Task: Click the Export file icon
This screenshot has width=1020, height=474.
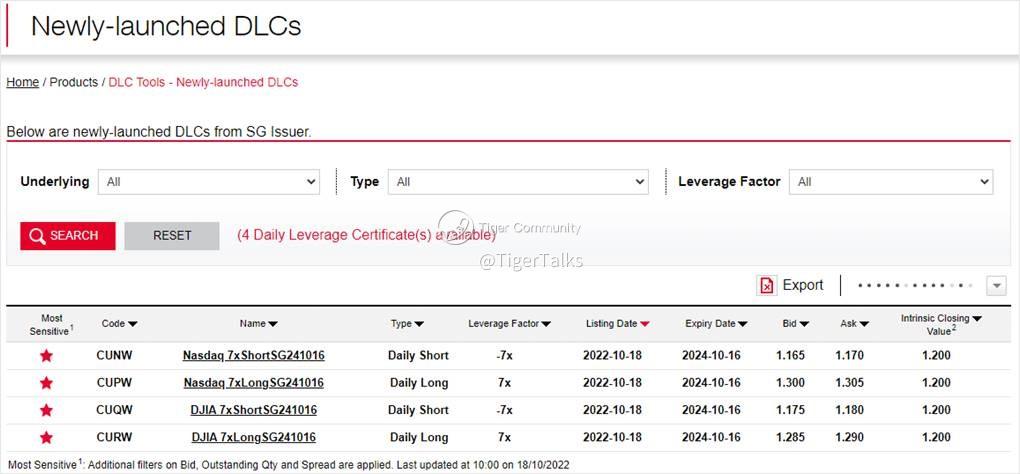Action: point(767,285)
